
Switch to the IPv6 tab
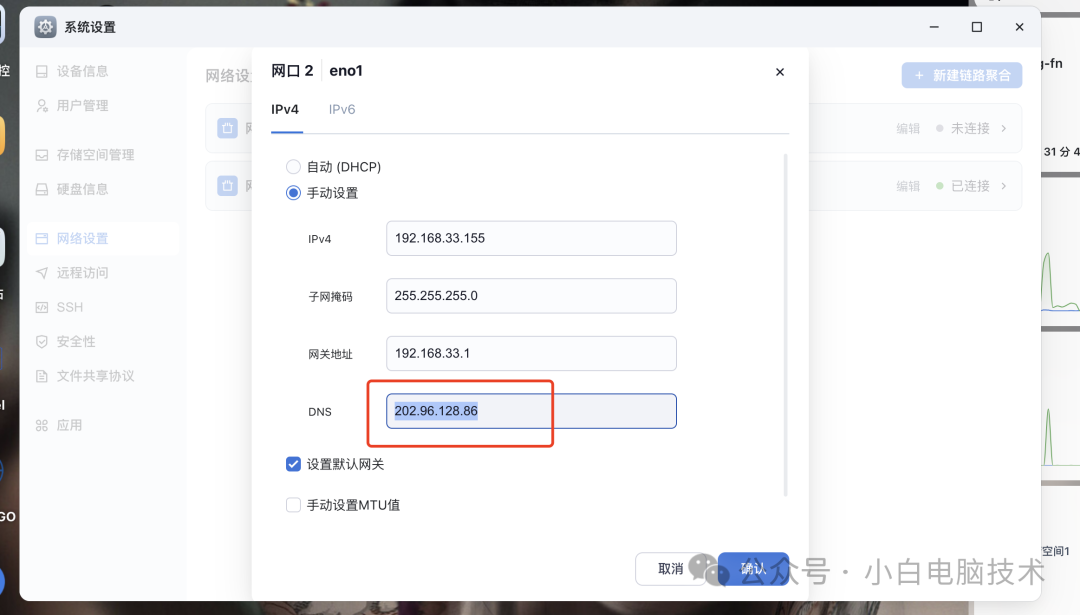click(342, 109)
